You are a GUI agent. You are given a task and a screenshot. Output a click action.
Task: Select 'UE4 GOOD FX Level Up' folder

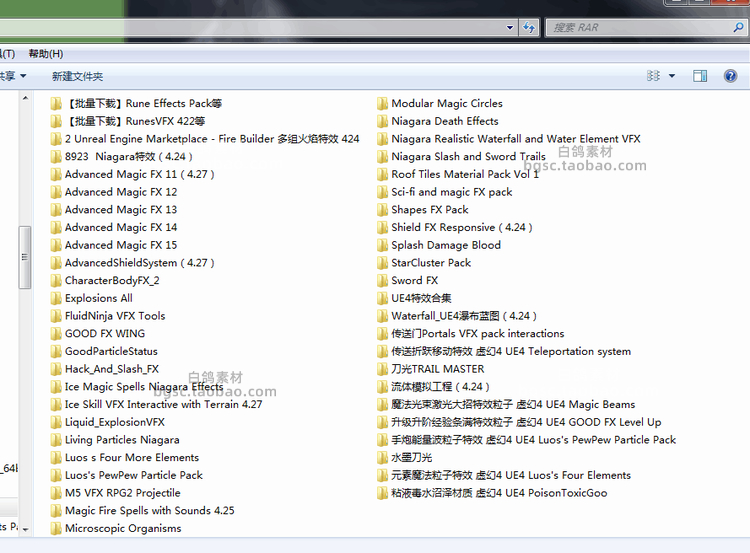point(603,422)
